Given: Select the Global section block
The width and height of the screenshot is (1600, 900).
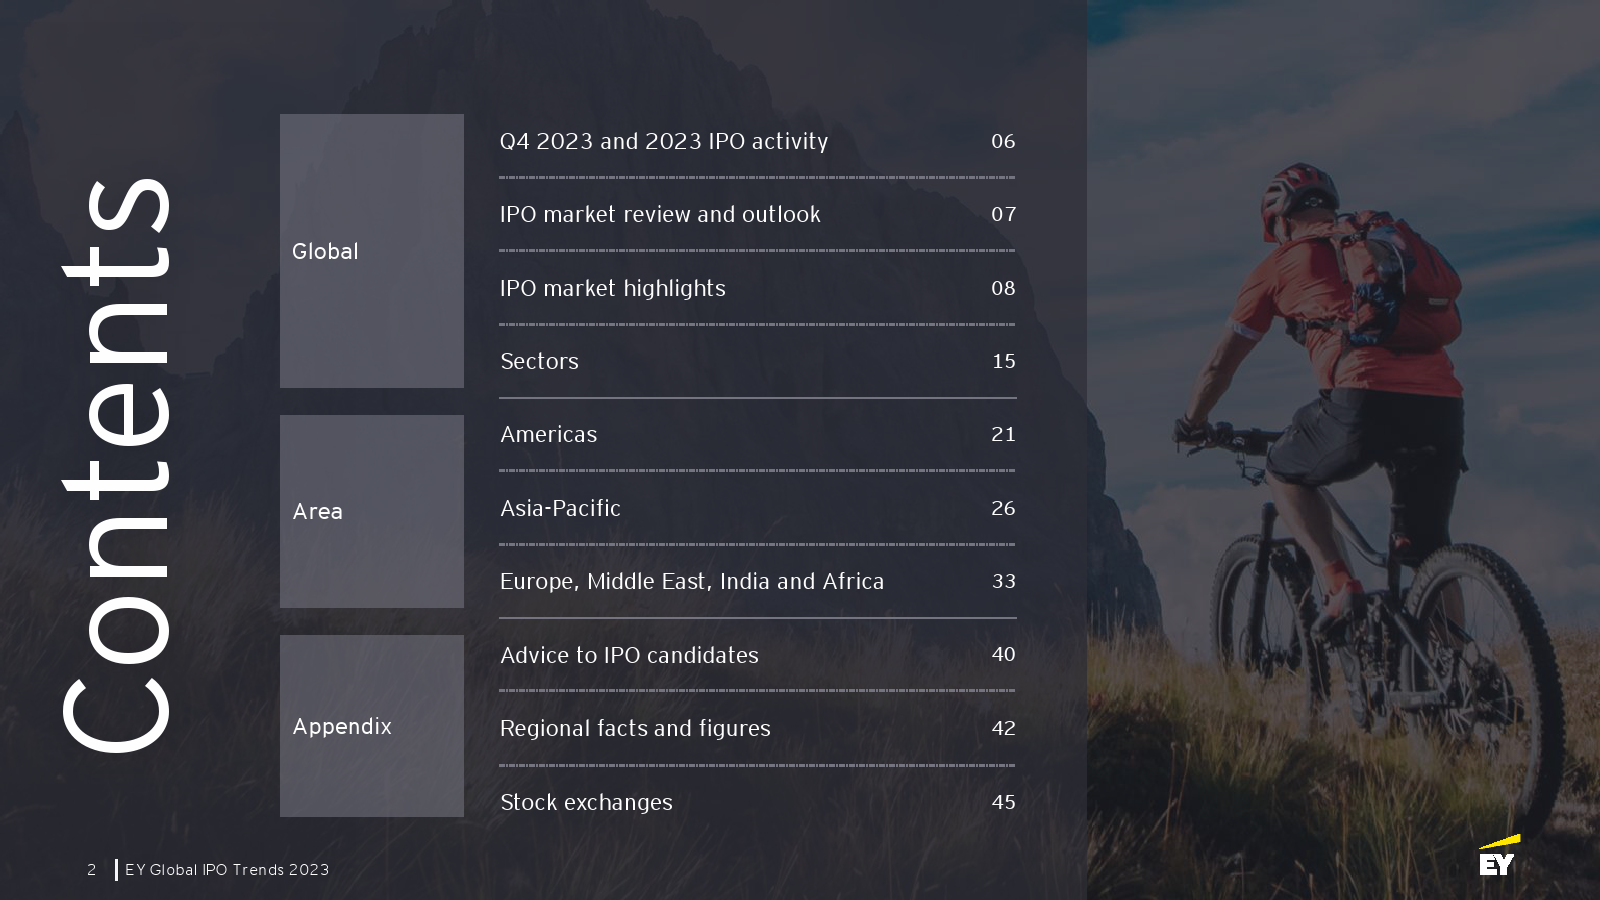Looking at the screenshot, I should (x=371, y=251).
